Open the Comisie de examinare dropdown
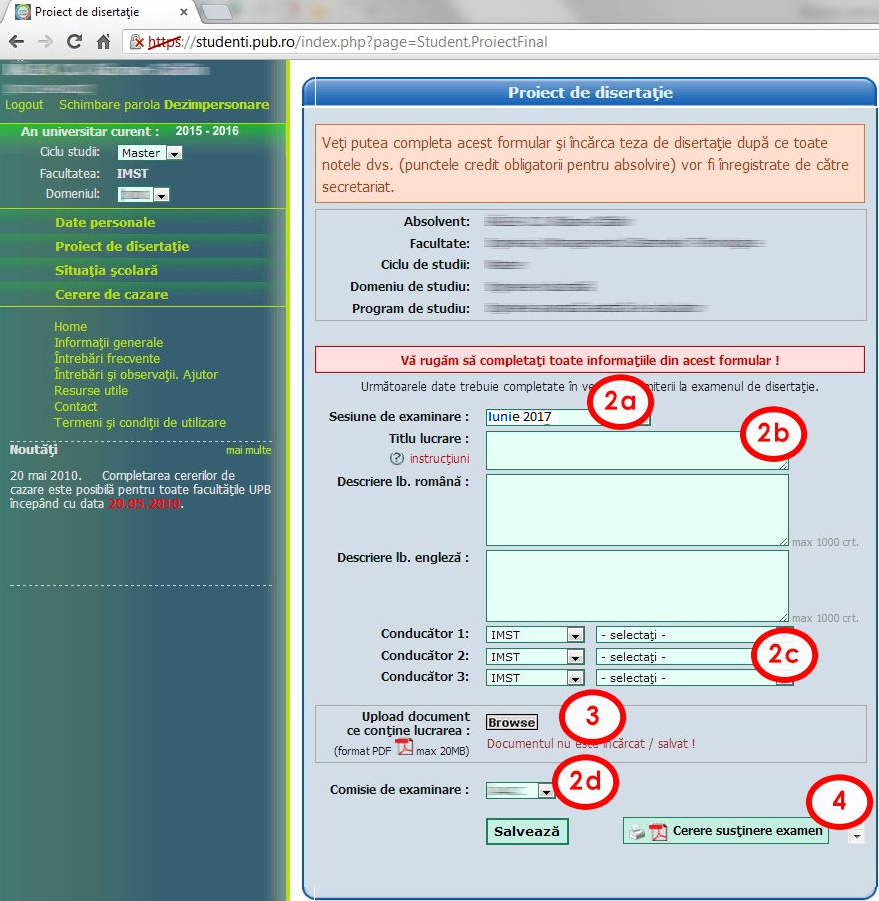Screen dimensions: 879x901 coord(546,791)
